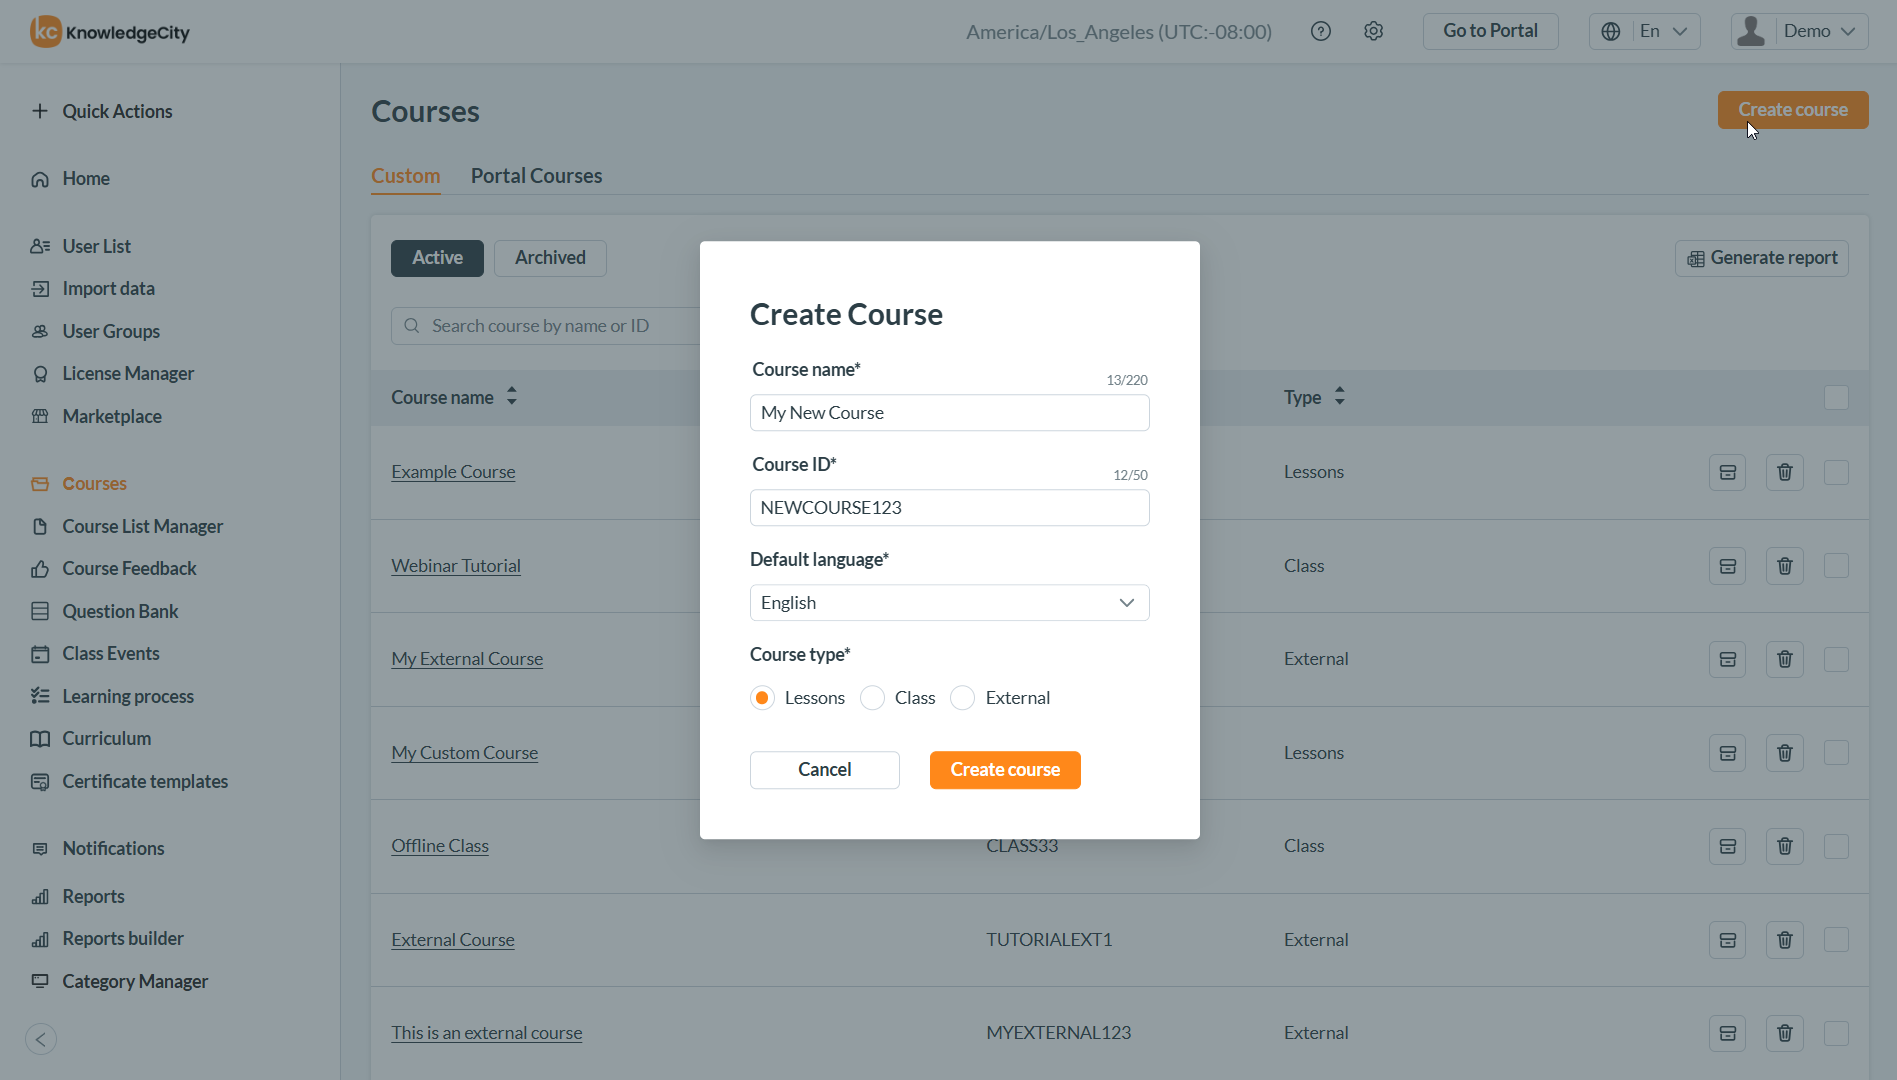
Task: Open the Default language dropdown
Action: (x=949, y=603)
